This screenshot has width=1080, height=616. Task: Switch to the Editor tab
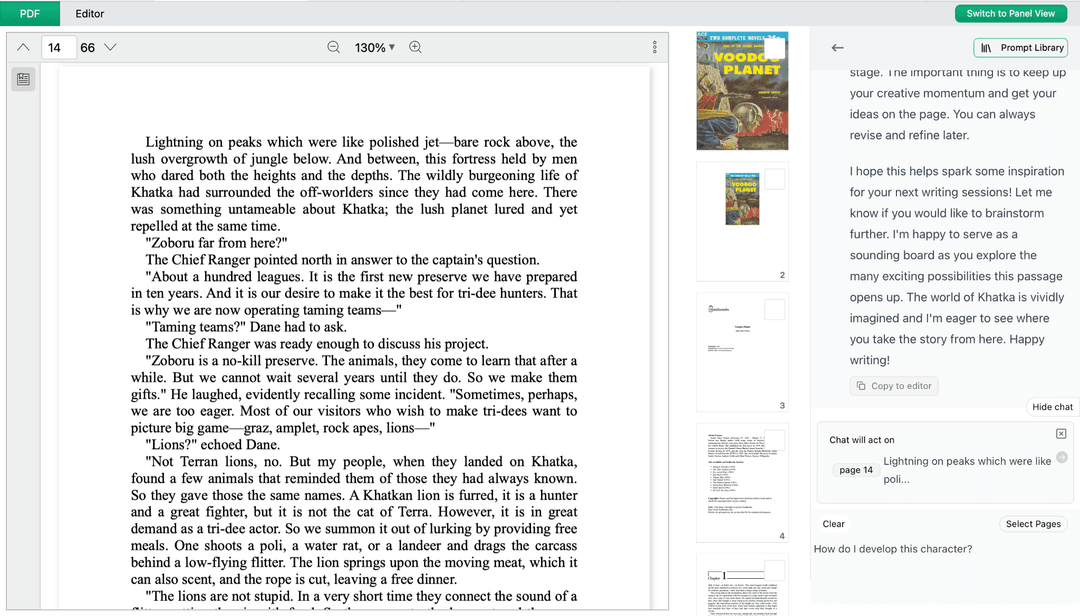click(x=90, y=13)
